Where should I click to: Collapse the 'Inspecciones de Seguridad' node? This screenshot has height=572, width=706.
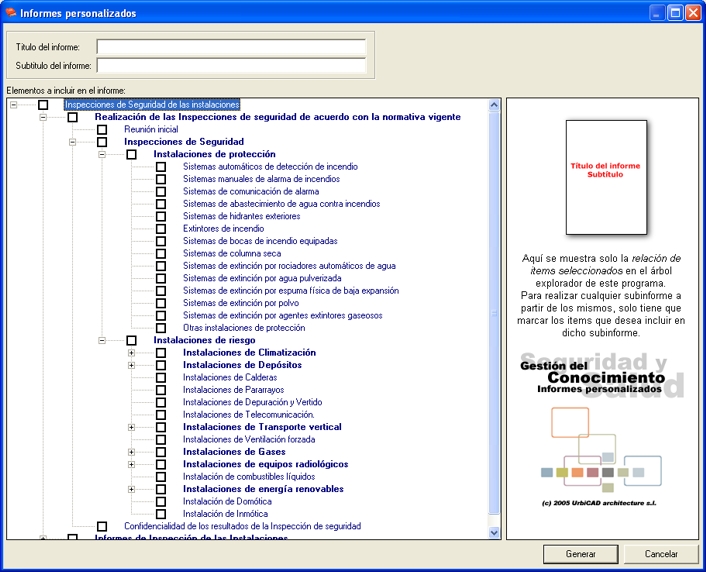tap(72, 142)
